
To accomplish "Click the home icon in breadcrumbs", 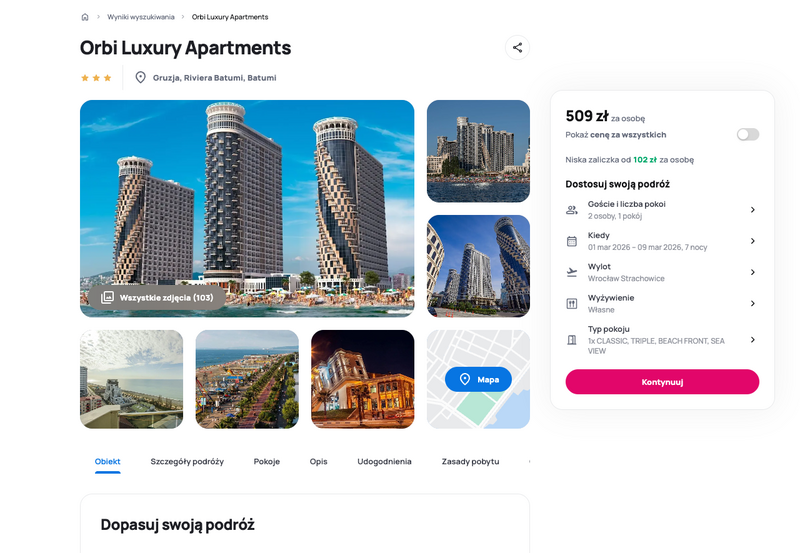I will pyautogui.click(x=85, y=17).
